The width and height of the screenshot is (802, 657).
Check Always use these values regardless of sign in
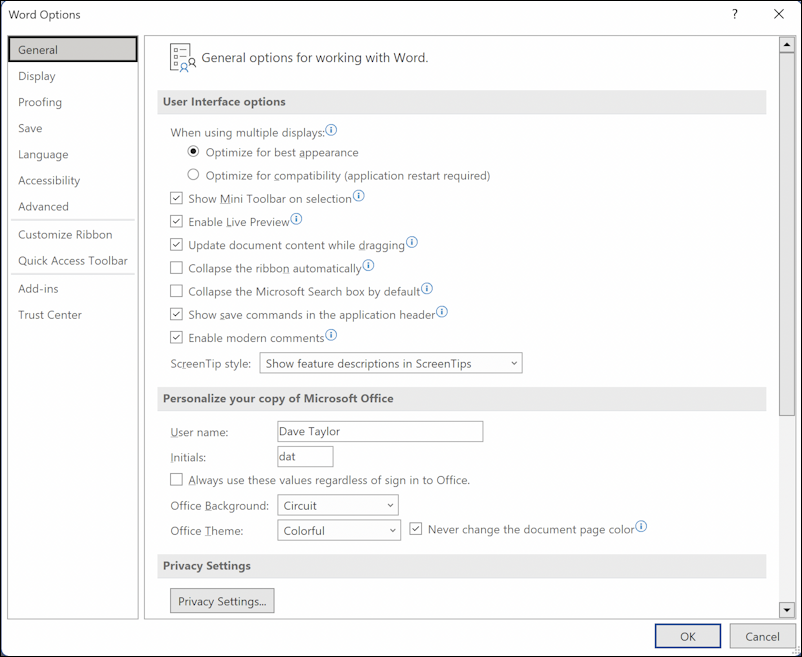[176, 480]
